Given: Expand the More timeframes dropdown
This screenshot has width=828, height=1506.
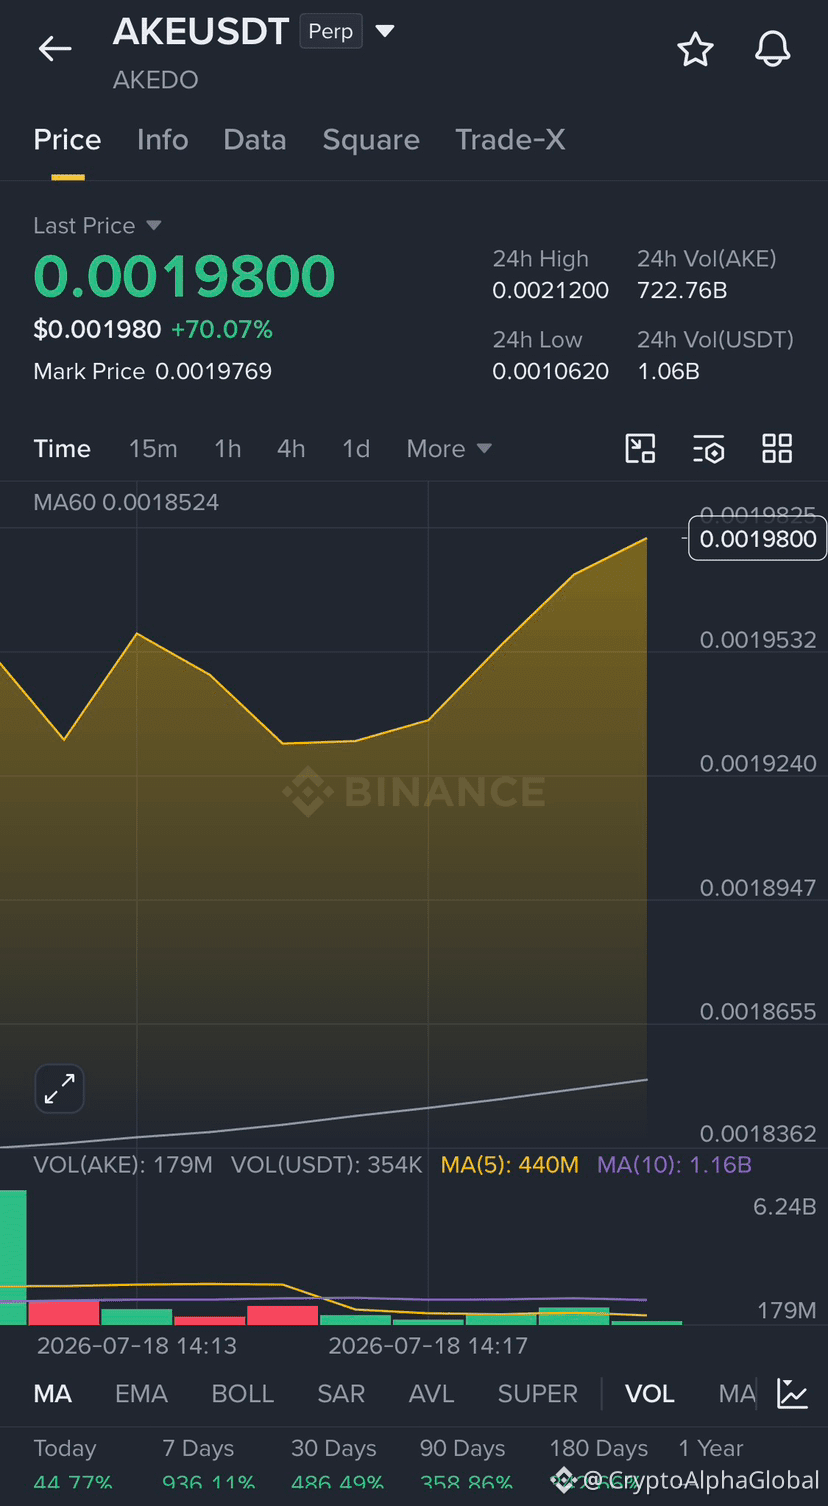Looking at the screenshot, I should (449, 449).
